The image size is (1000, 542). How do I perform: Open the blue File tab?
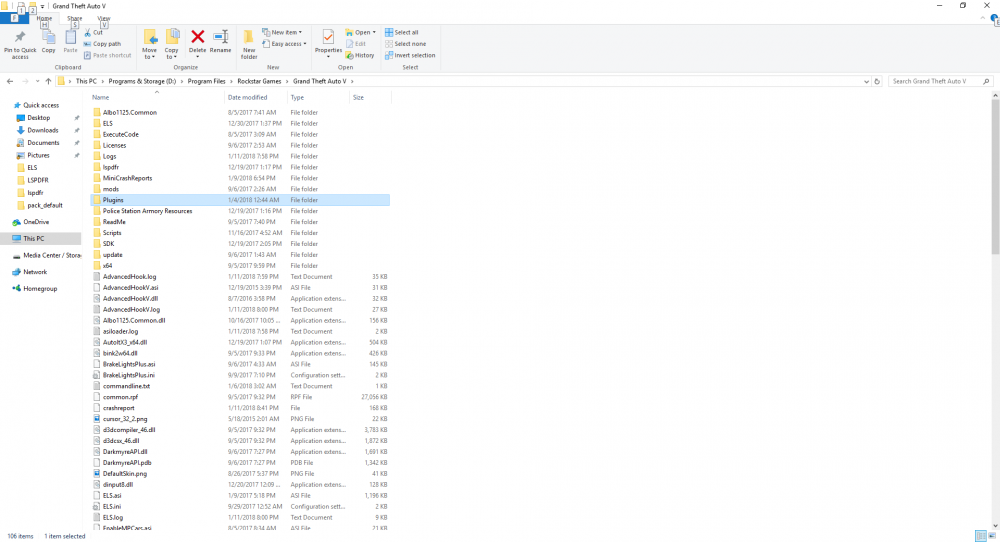(13, 18)
